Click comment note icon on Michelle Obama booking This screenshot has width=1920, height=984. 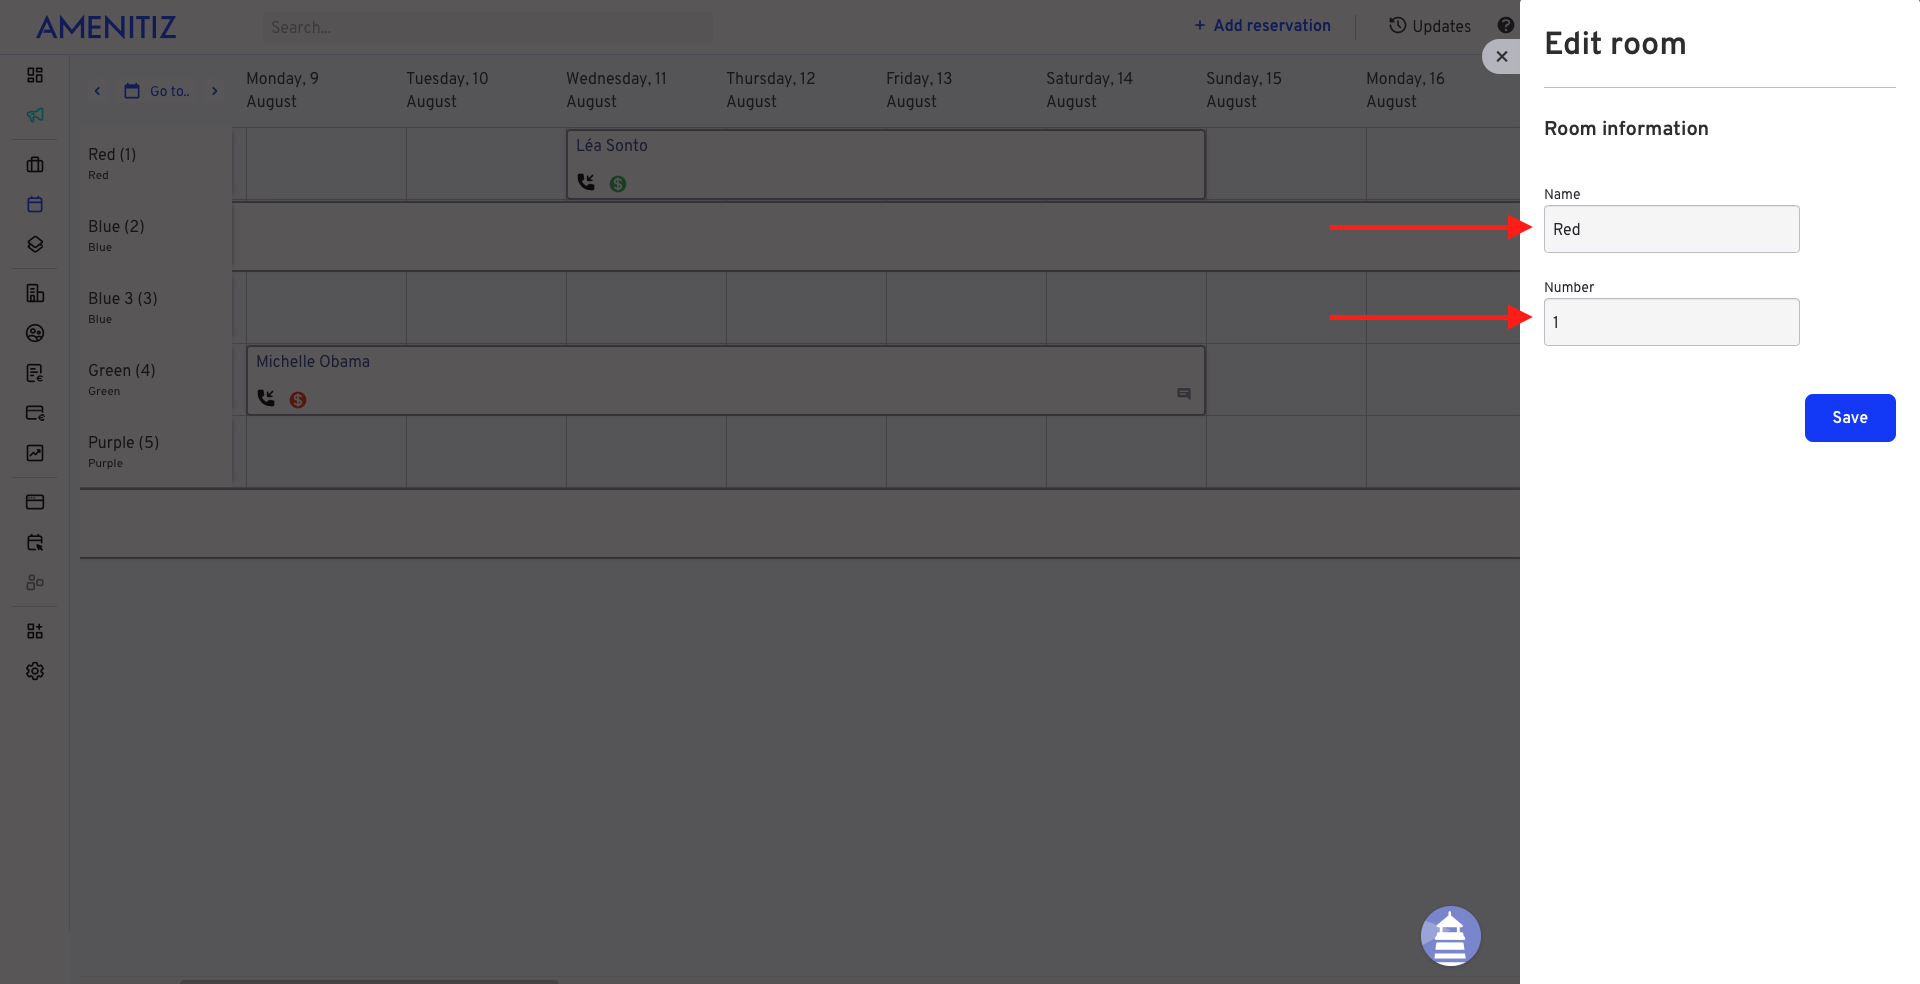click(1184, 394)
